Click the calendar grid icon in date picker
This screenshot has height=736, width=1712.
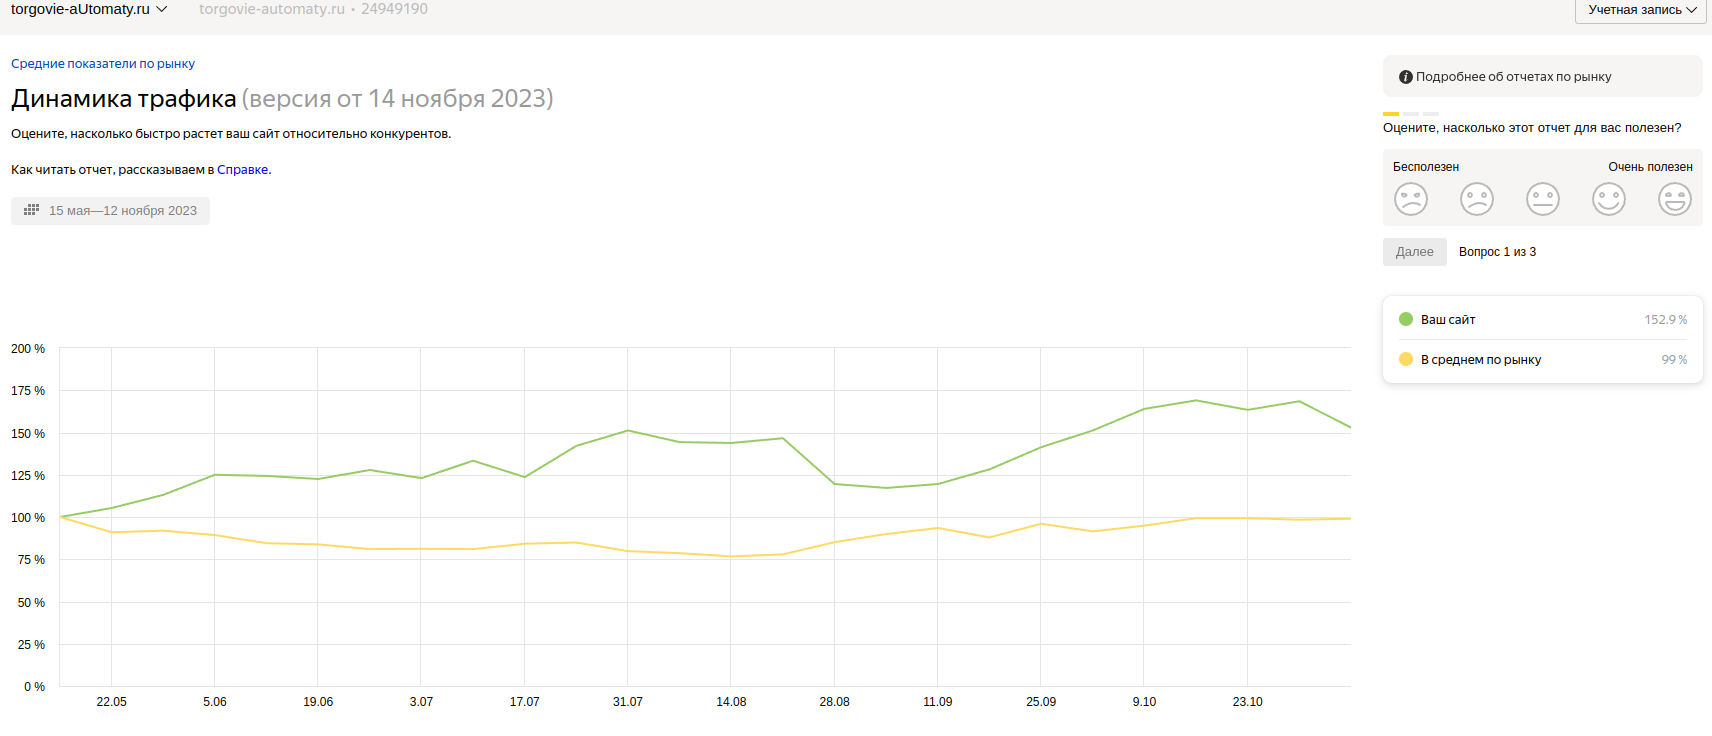coord(31,210)
